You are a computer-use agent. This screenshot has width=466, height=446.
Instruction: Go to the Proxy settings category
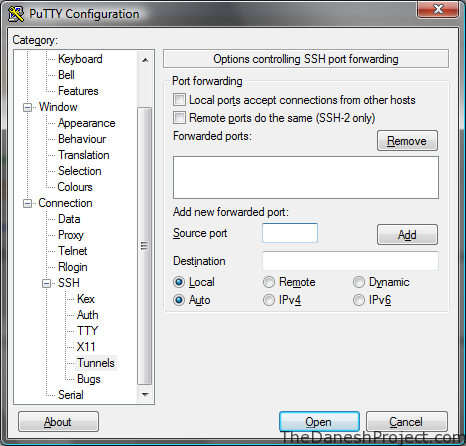tap(71, 235)
